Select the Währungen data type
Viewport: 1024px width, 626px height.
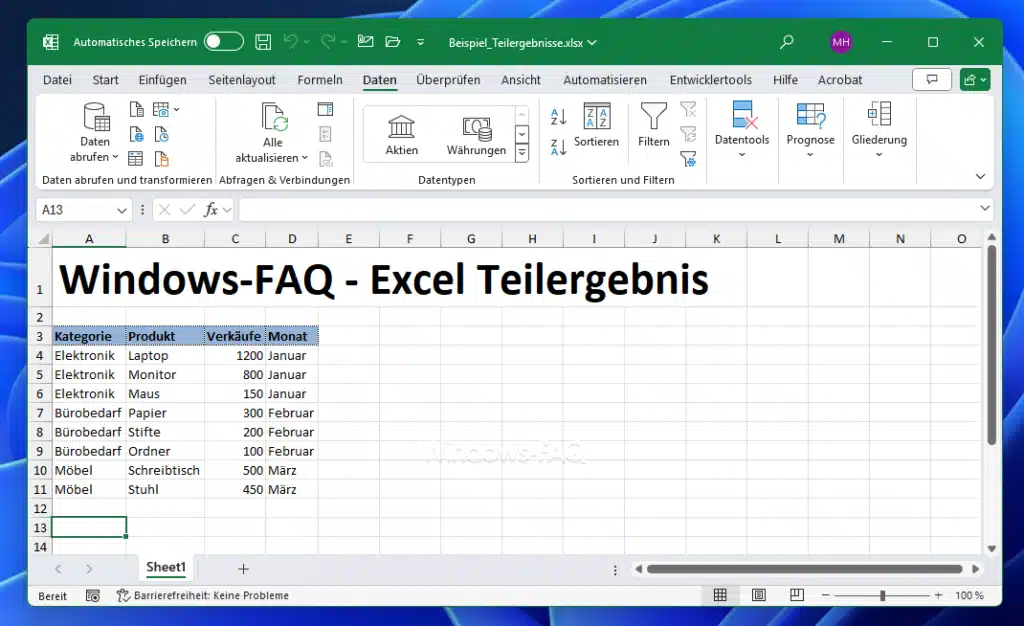[476, 134]
